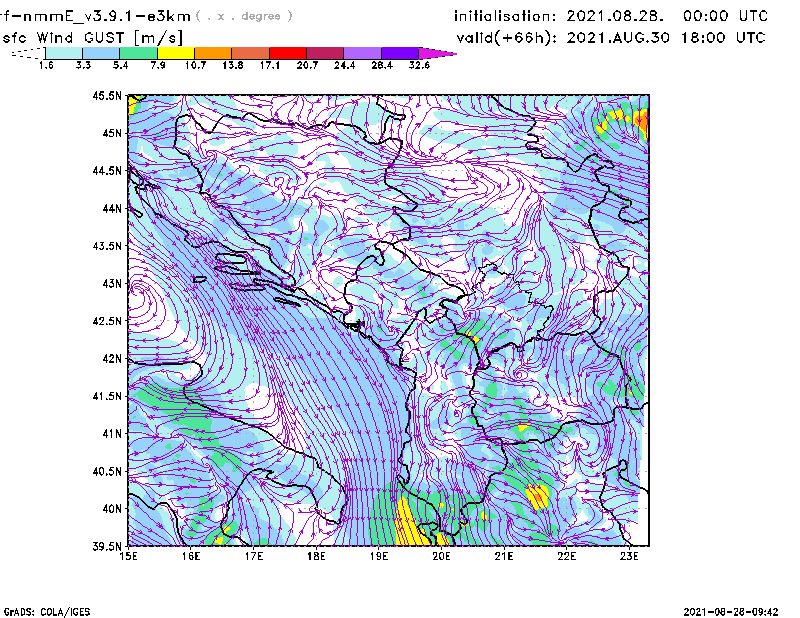
Task: Click the initialisation date 2021.08.28. text
Action: click(x=615, y=16)
